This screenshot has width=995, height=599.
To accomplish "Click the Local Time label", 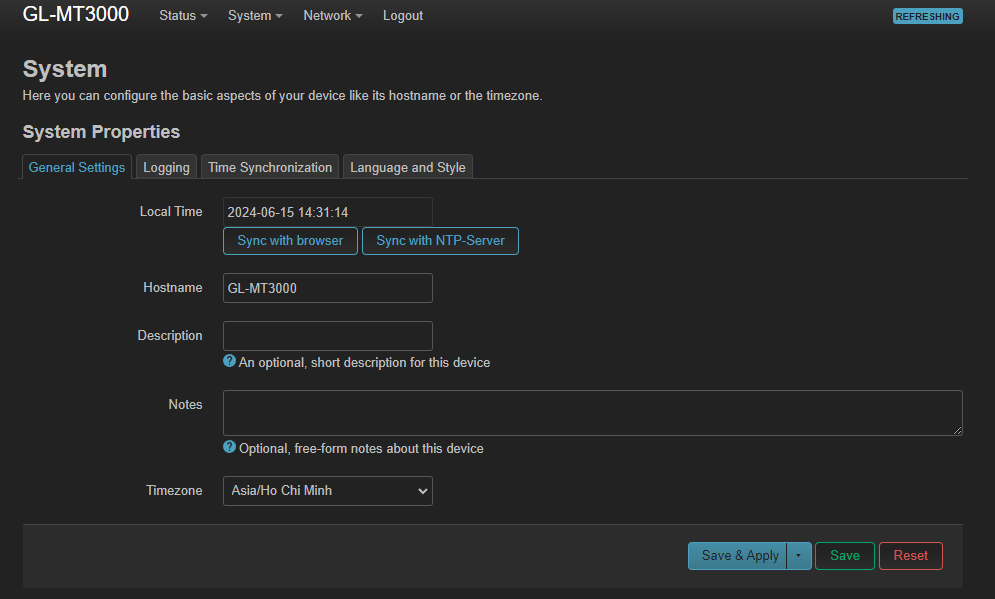I will [171, 212].
